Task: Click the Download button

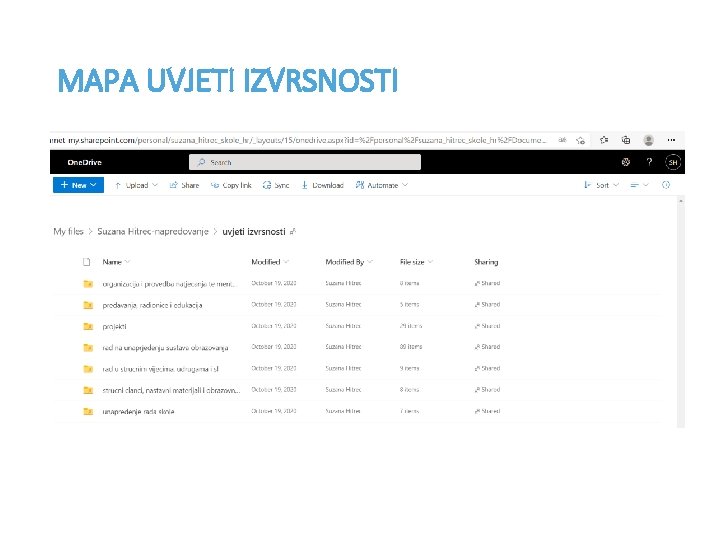Action: (x=322, y=185)
